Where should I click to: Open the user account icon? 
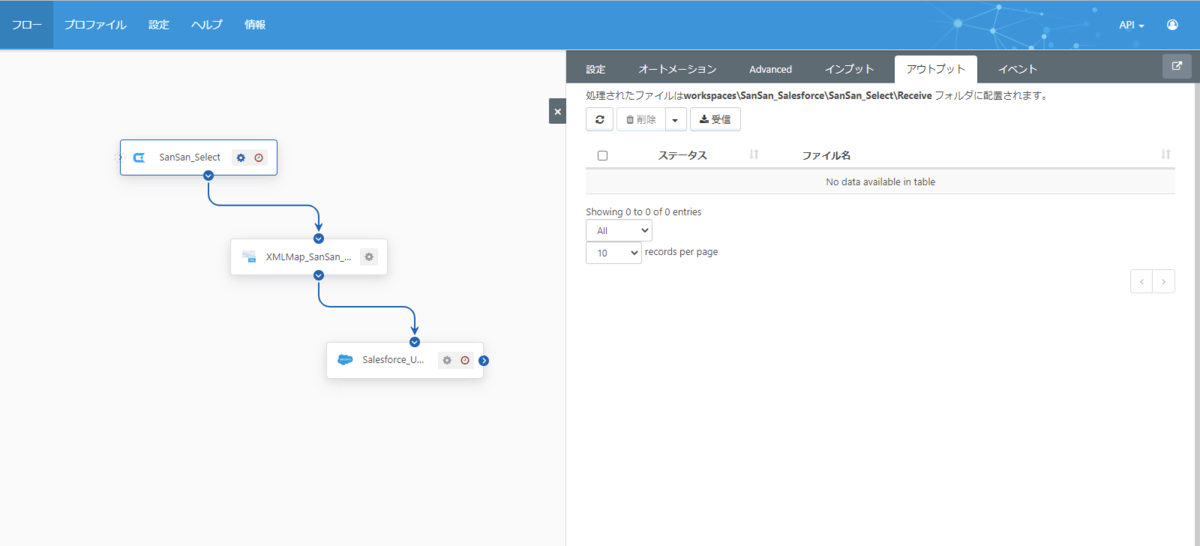point(1172,25)
